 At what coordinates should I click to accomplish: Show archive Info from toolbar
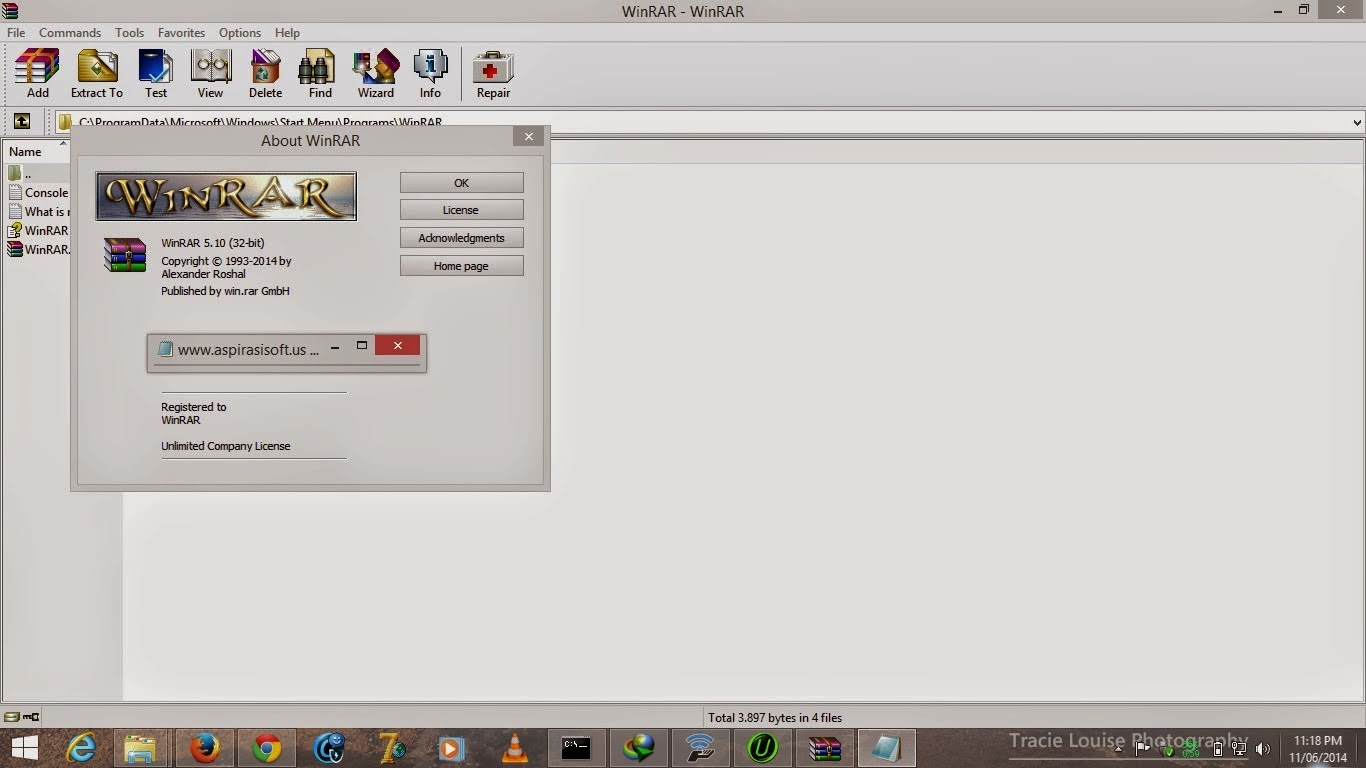pos(430,74)
